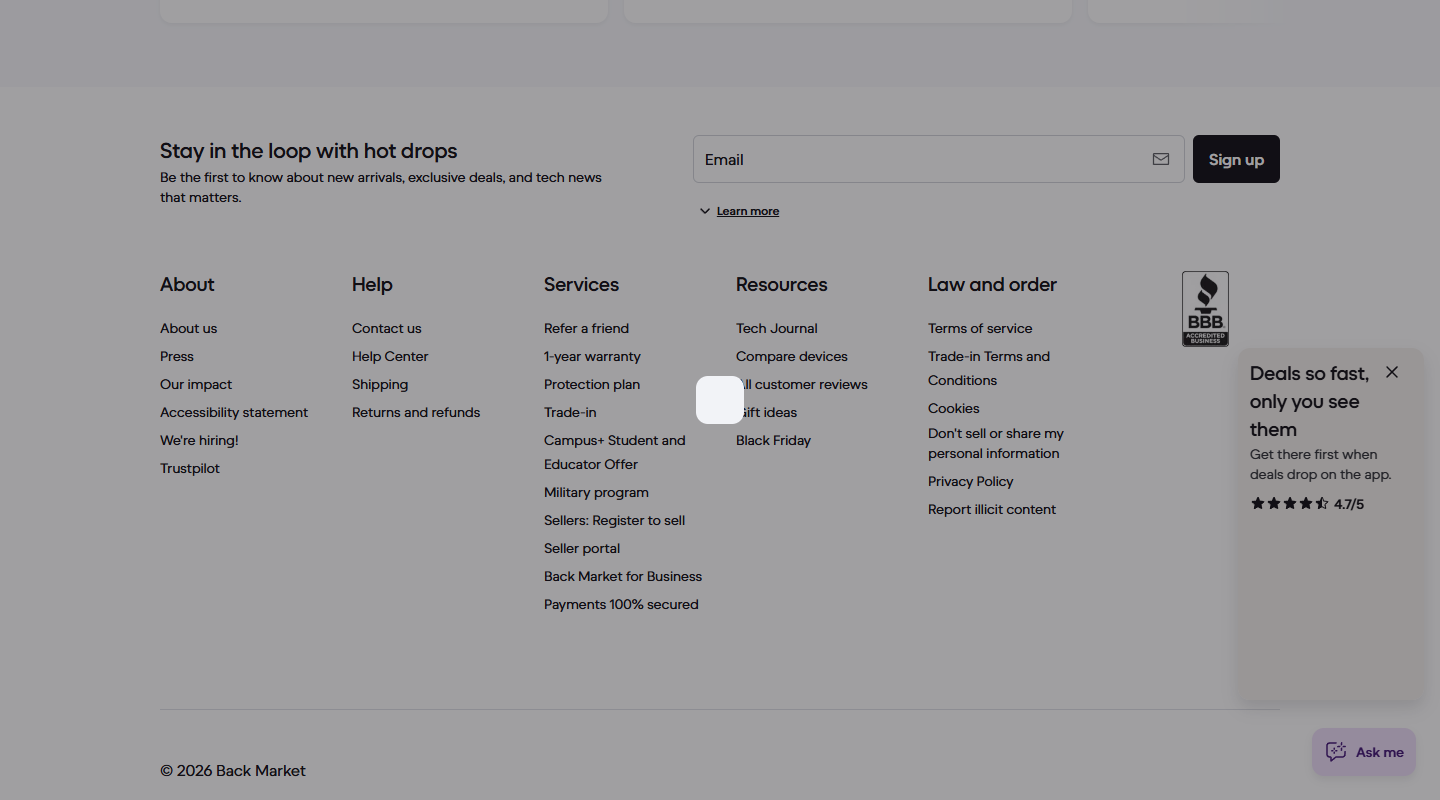Close the app deals popup
1440x800 pixels.
coord(1392,372)
